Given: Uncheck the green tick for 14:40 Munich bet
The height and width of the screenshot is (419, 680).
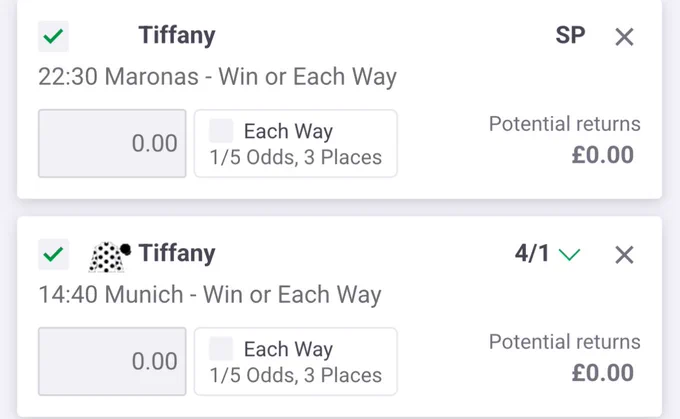Looking at the screenshot, I should 53,254.
